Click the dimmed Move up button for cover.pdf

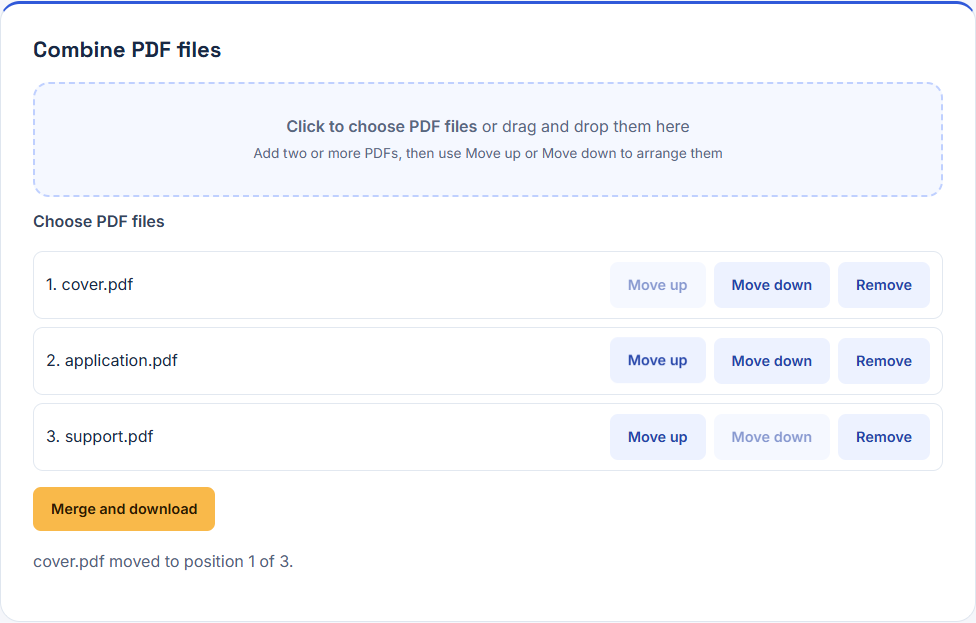point(657,285)
